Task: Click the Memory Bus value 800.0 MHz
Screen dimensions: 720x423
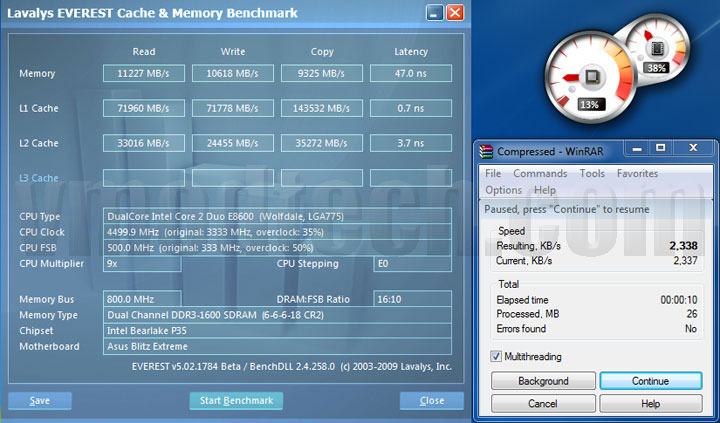Action: point(142,299)
